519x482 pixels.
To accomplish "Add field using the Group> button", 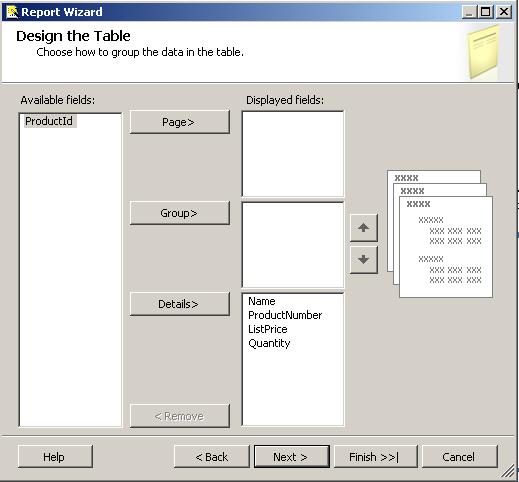I will click(x=180, y=213).
